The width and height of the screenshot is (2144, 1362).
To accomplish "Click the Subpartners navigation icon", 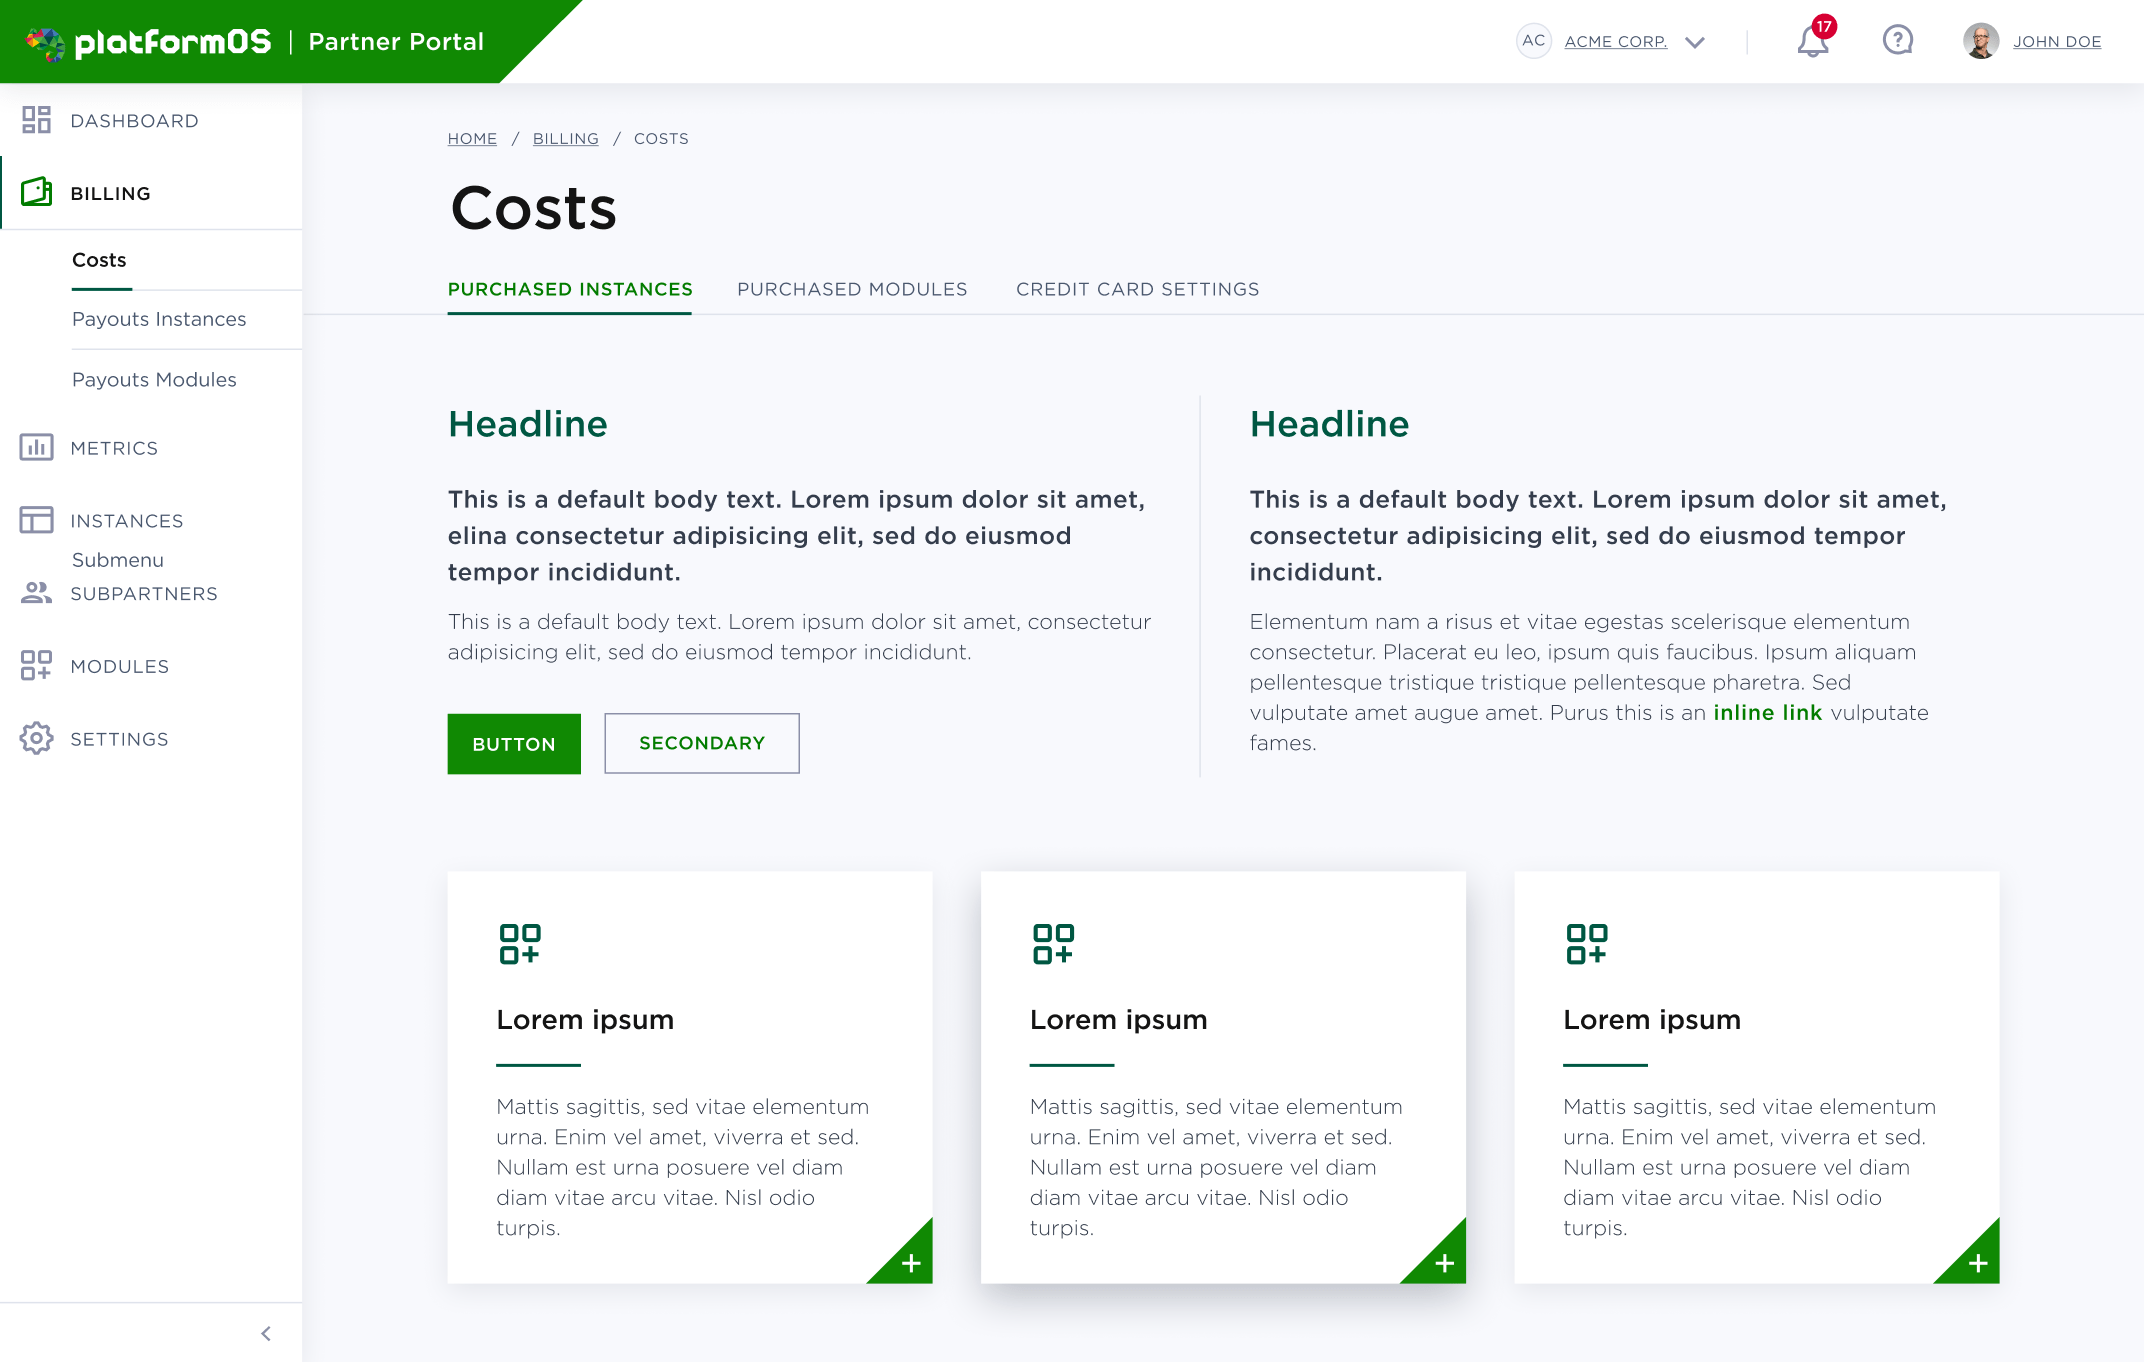I will click(34, 592).
